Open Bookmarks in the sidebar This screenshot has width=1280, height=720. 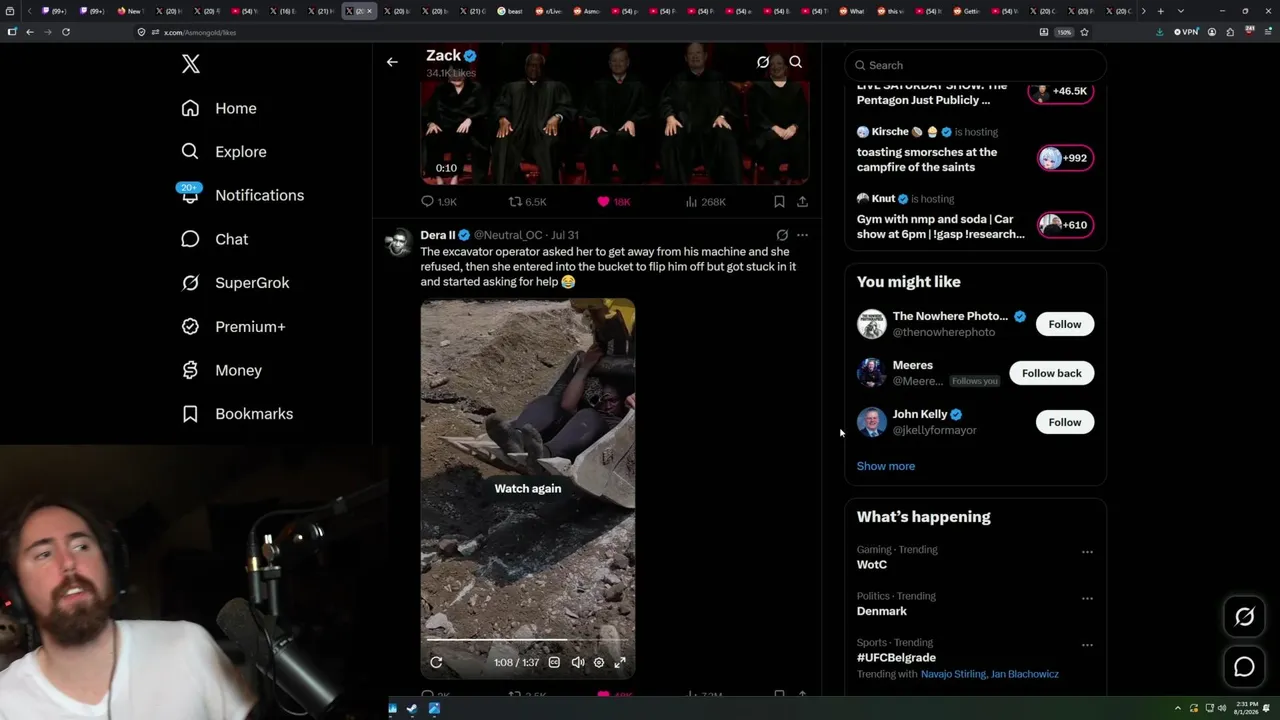(x=237, y=414)
